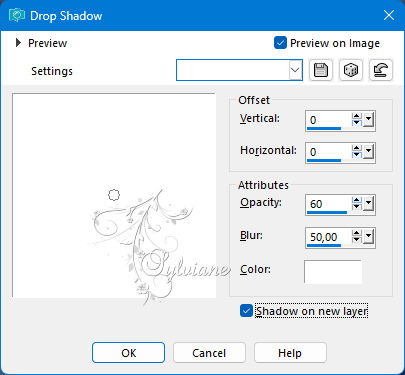The height and width of the screenshot is (375, 405).
Task: Uncheck Shadow on new layer checkbox
Action: (246, 311)
